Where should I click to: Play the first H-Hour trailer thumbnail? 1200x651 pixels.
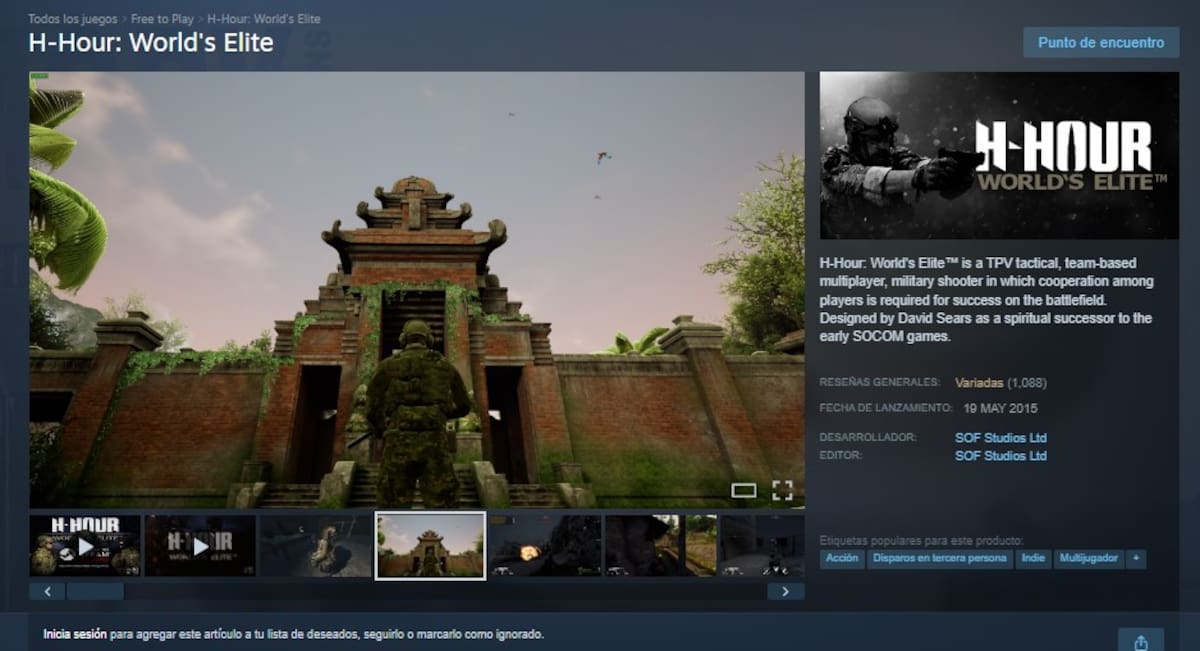(x=85, y=546)
